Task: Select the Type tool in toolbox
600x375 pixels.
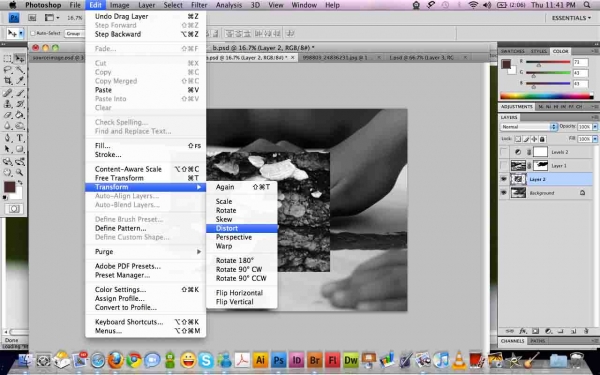Action: tap(20, 138)
